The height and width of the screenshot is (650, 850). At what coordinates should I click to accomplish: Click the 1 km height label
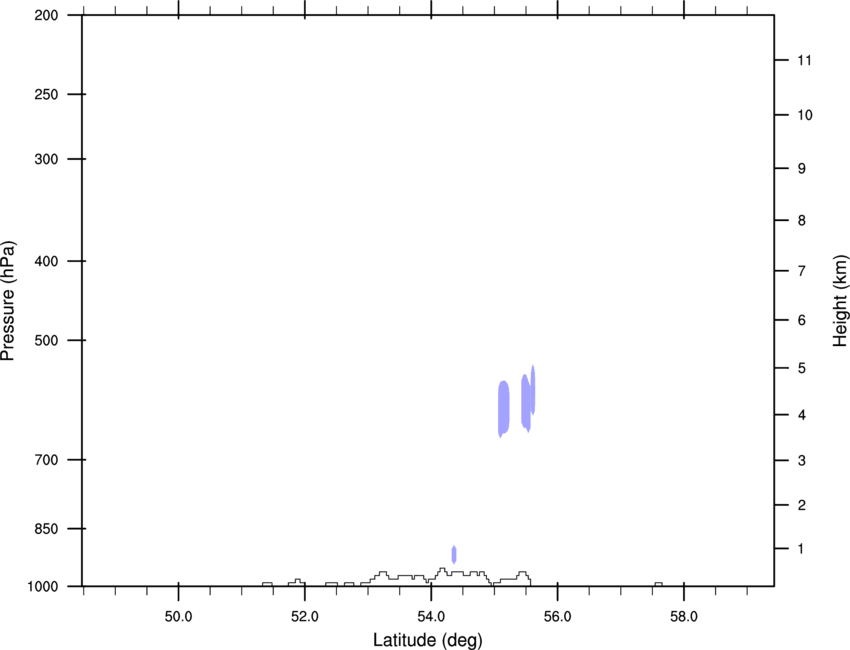click(801, 549)
